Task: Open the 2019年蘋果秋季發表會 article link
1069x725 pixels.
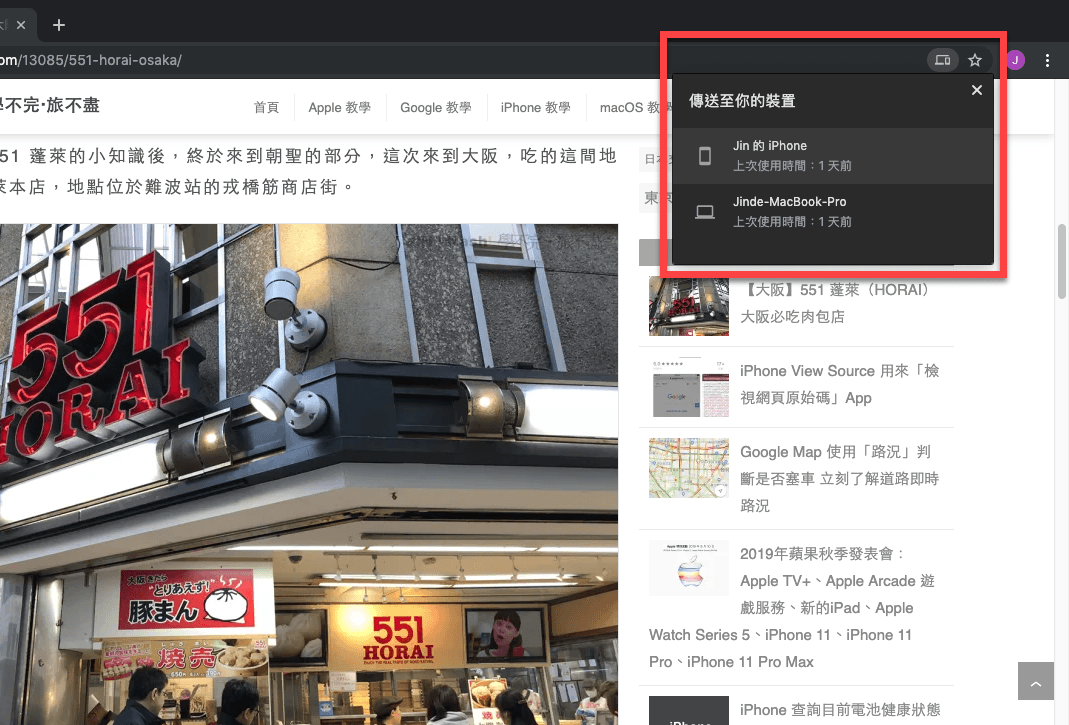Action: 792,608
